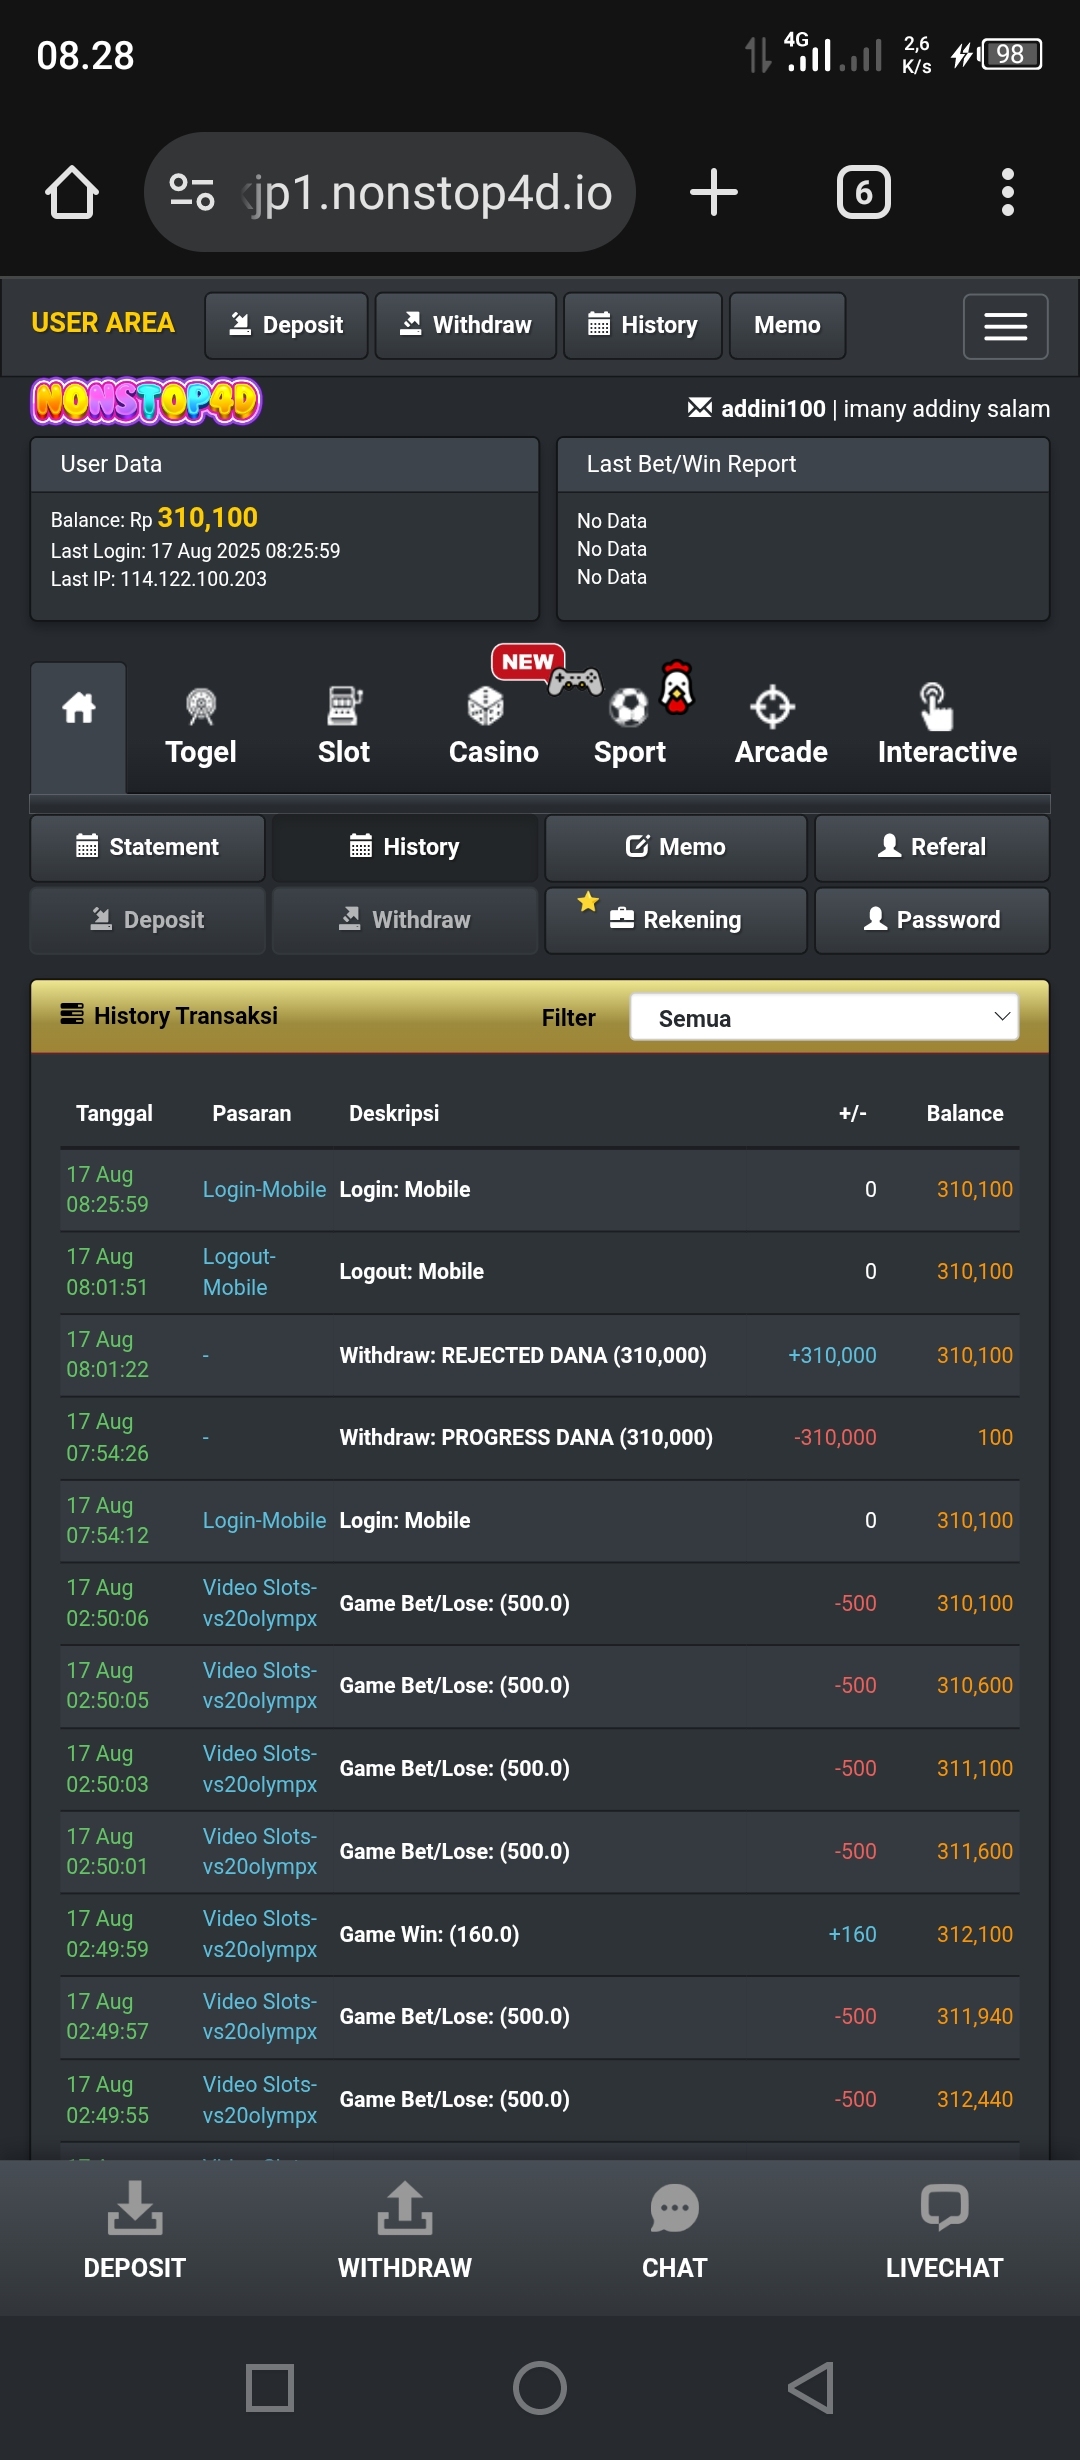
Task: Open the Arcade game category
Action: [780, 727]
